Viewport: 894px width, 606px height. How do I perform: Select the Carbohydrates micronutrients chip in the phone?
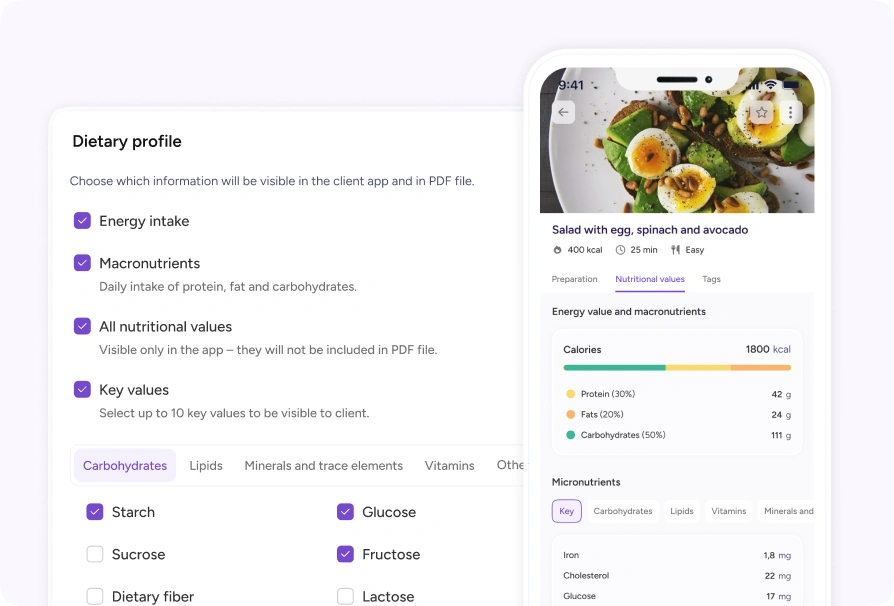tap(623, 511)
